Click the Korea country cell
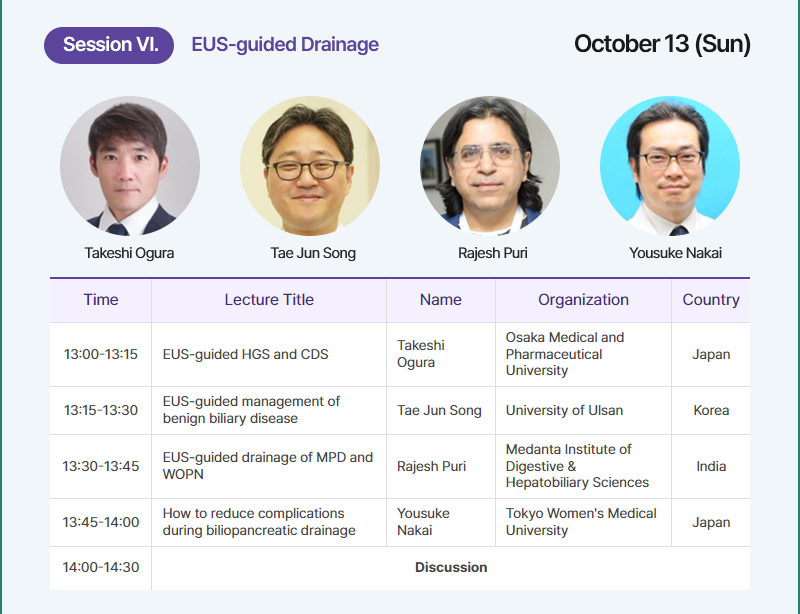The height and width of the screenshot is (614, 800). 711,410
